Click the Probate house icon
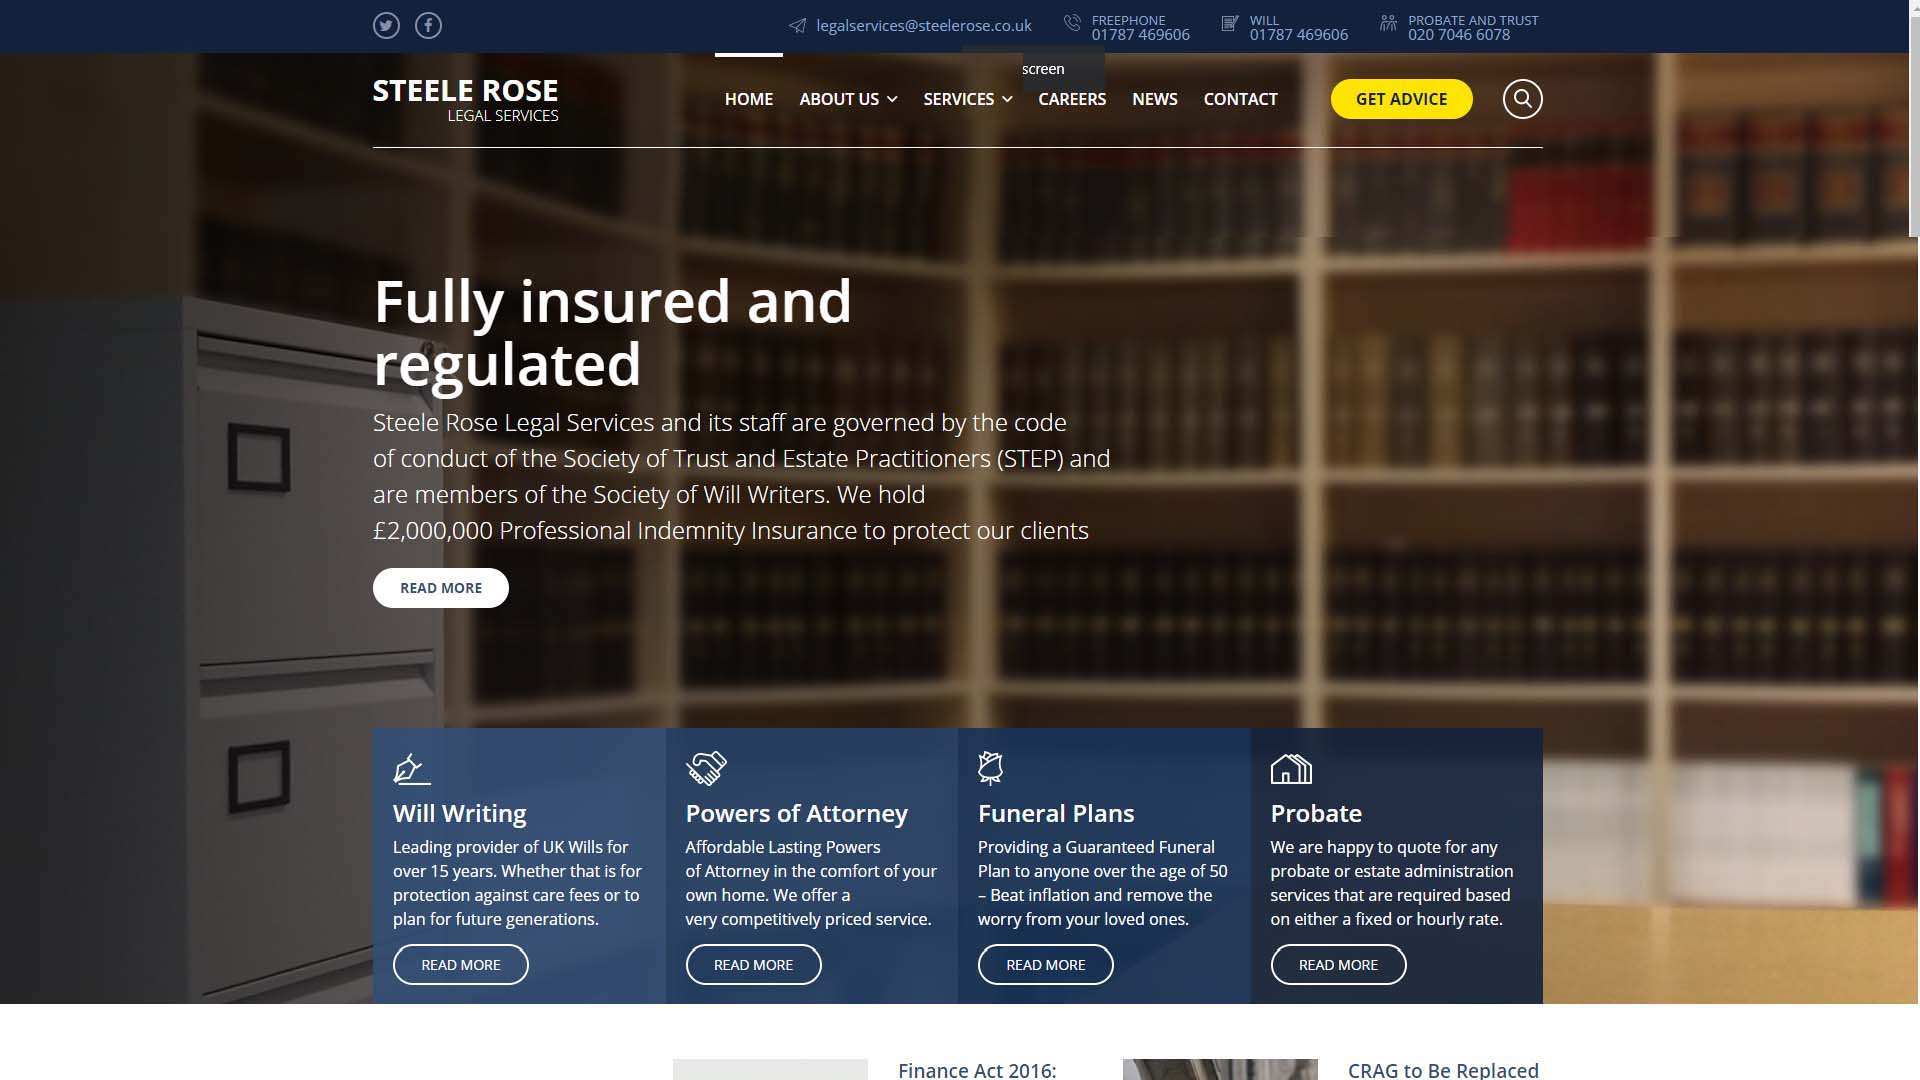1920x1080 pixels. click(1291, 768)
